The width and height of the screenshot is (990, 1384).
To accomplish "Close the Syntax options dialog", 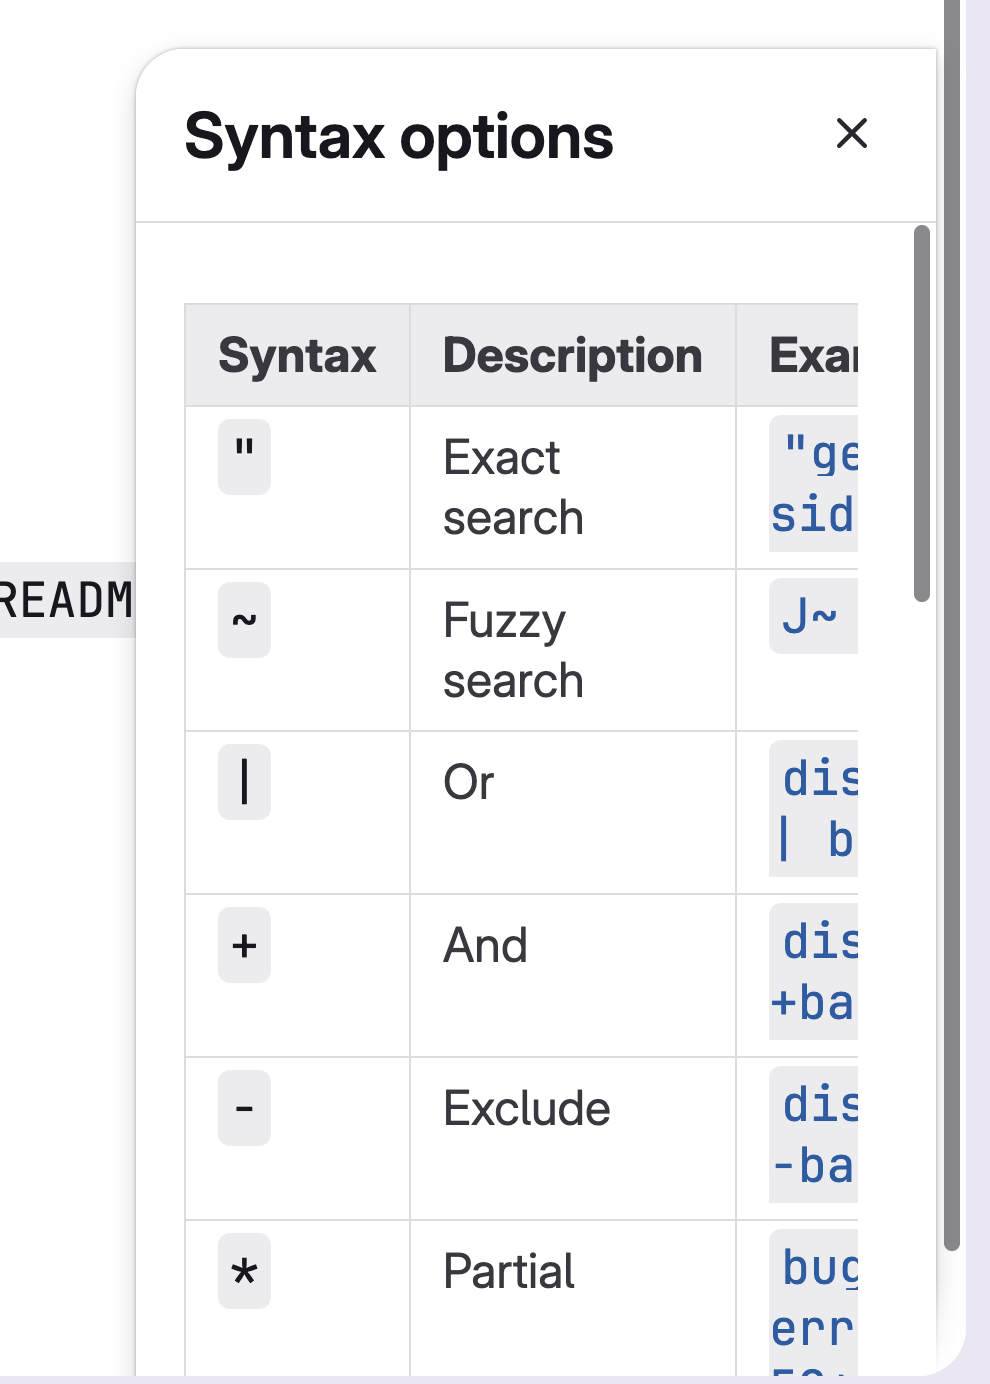I will [851, 133].
